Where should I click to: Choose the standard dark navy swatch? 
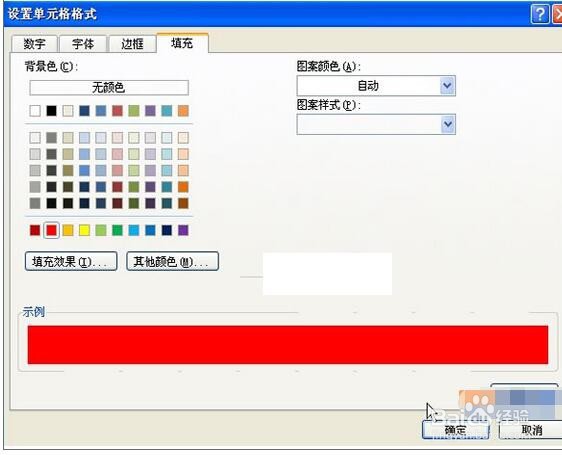pos(167,230)
